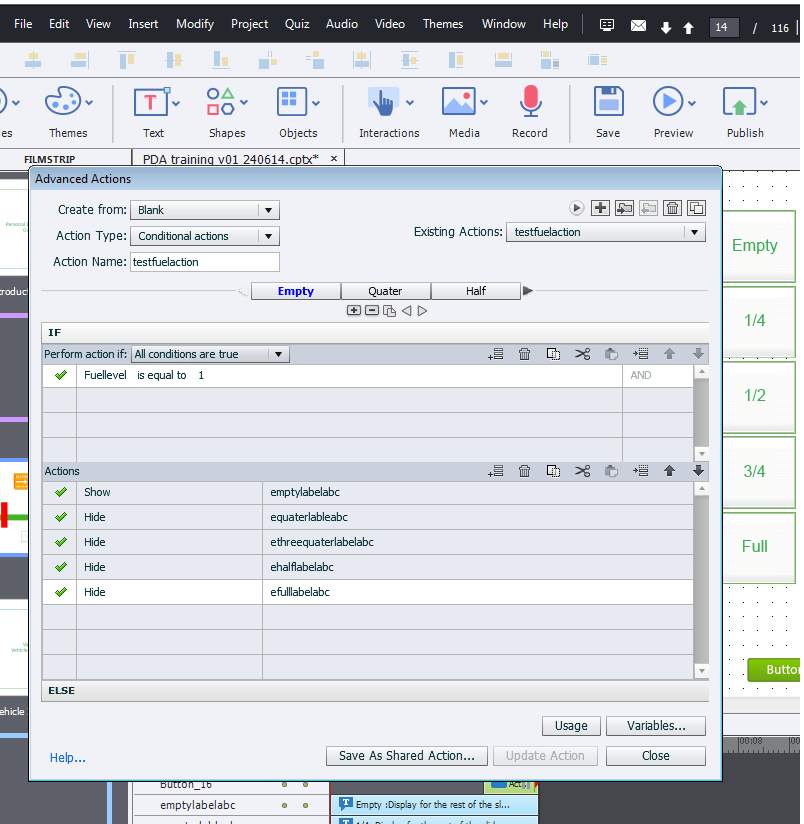804x824 pixels.
Task: Show more decision tabs after Half
Action: (528, 291)
